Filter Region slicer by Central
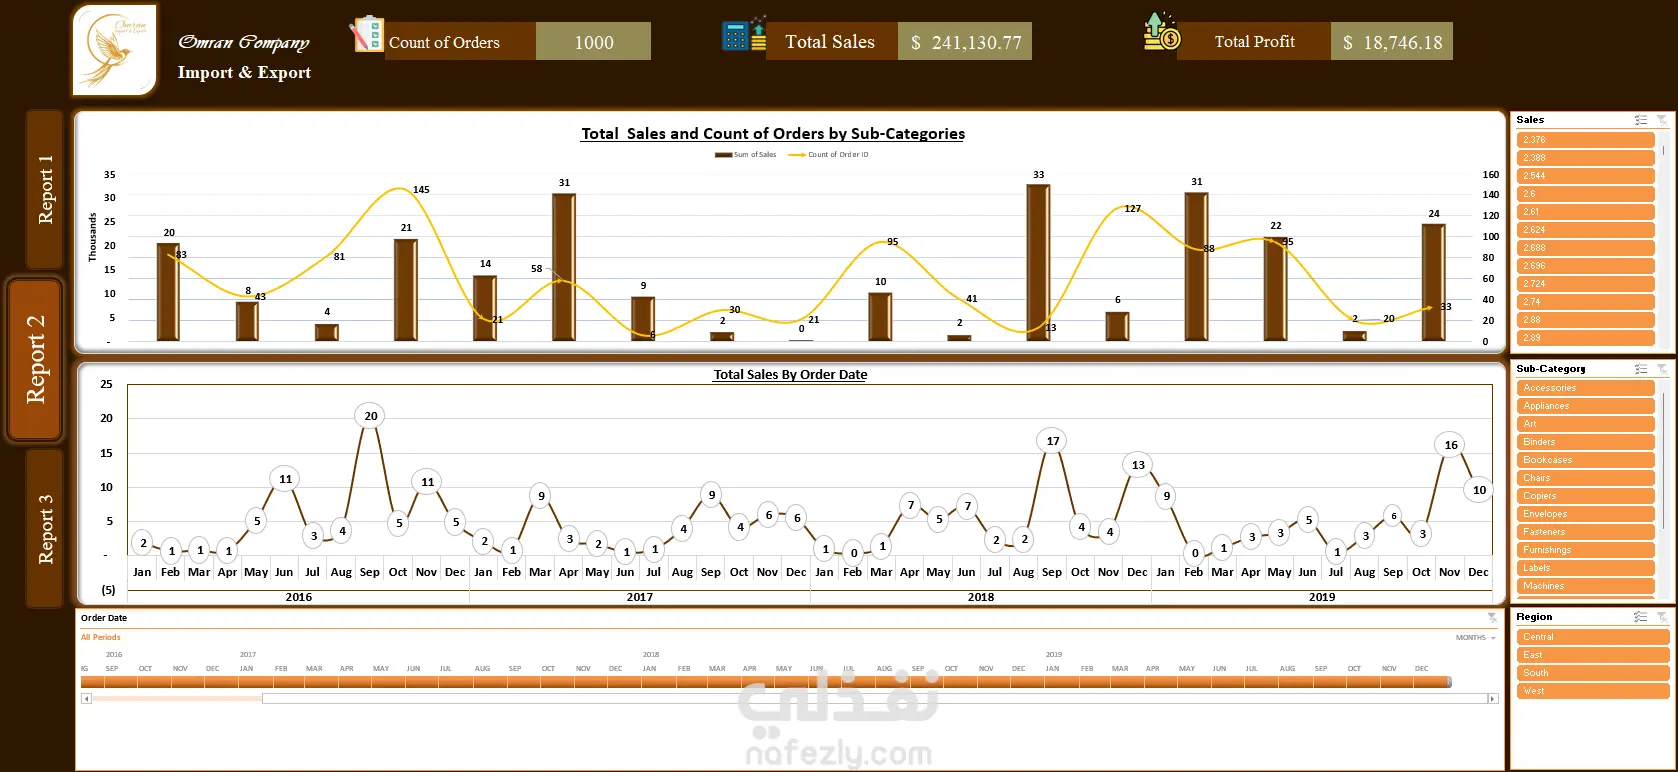1678x772 pixels. pos(1593,637)
